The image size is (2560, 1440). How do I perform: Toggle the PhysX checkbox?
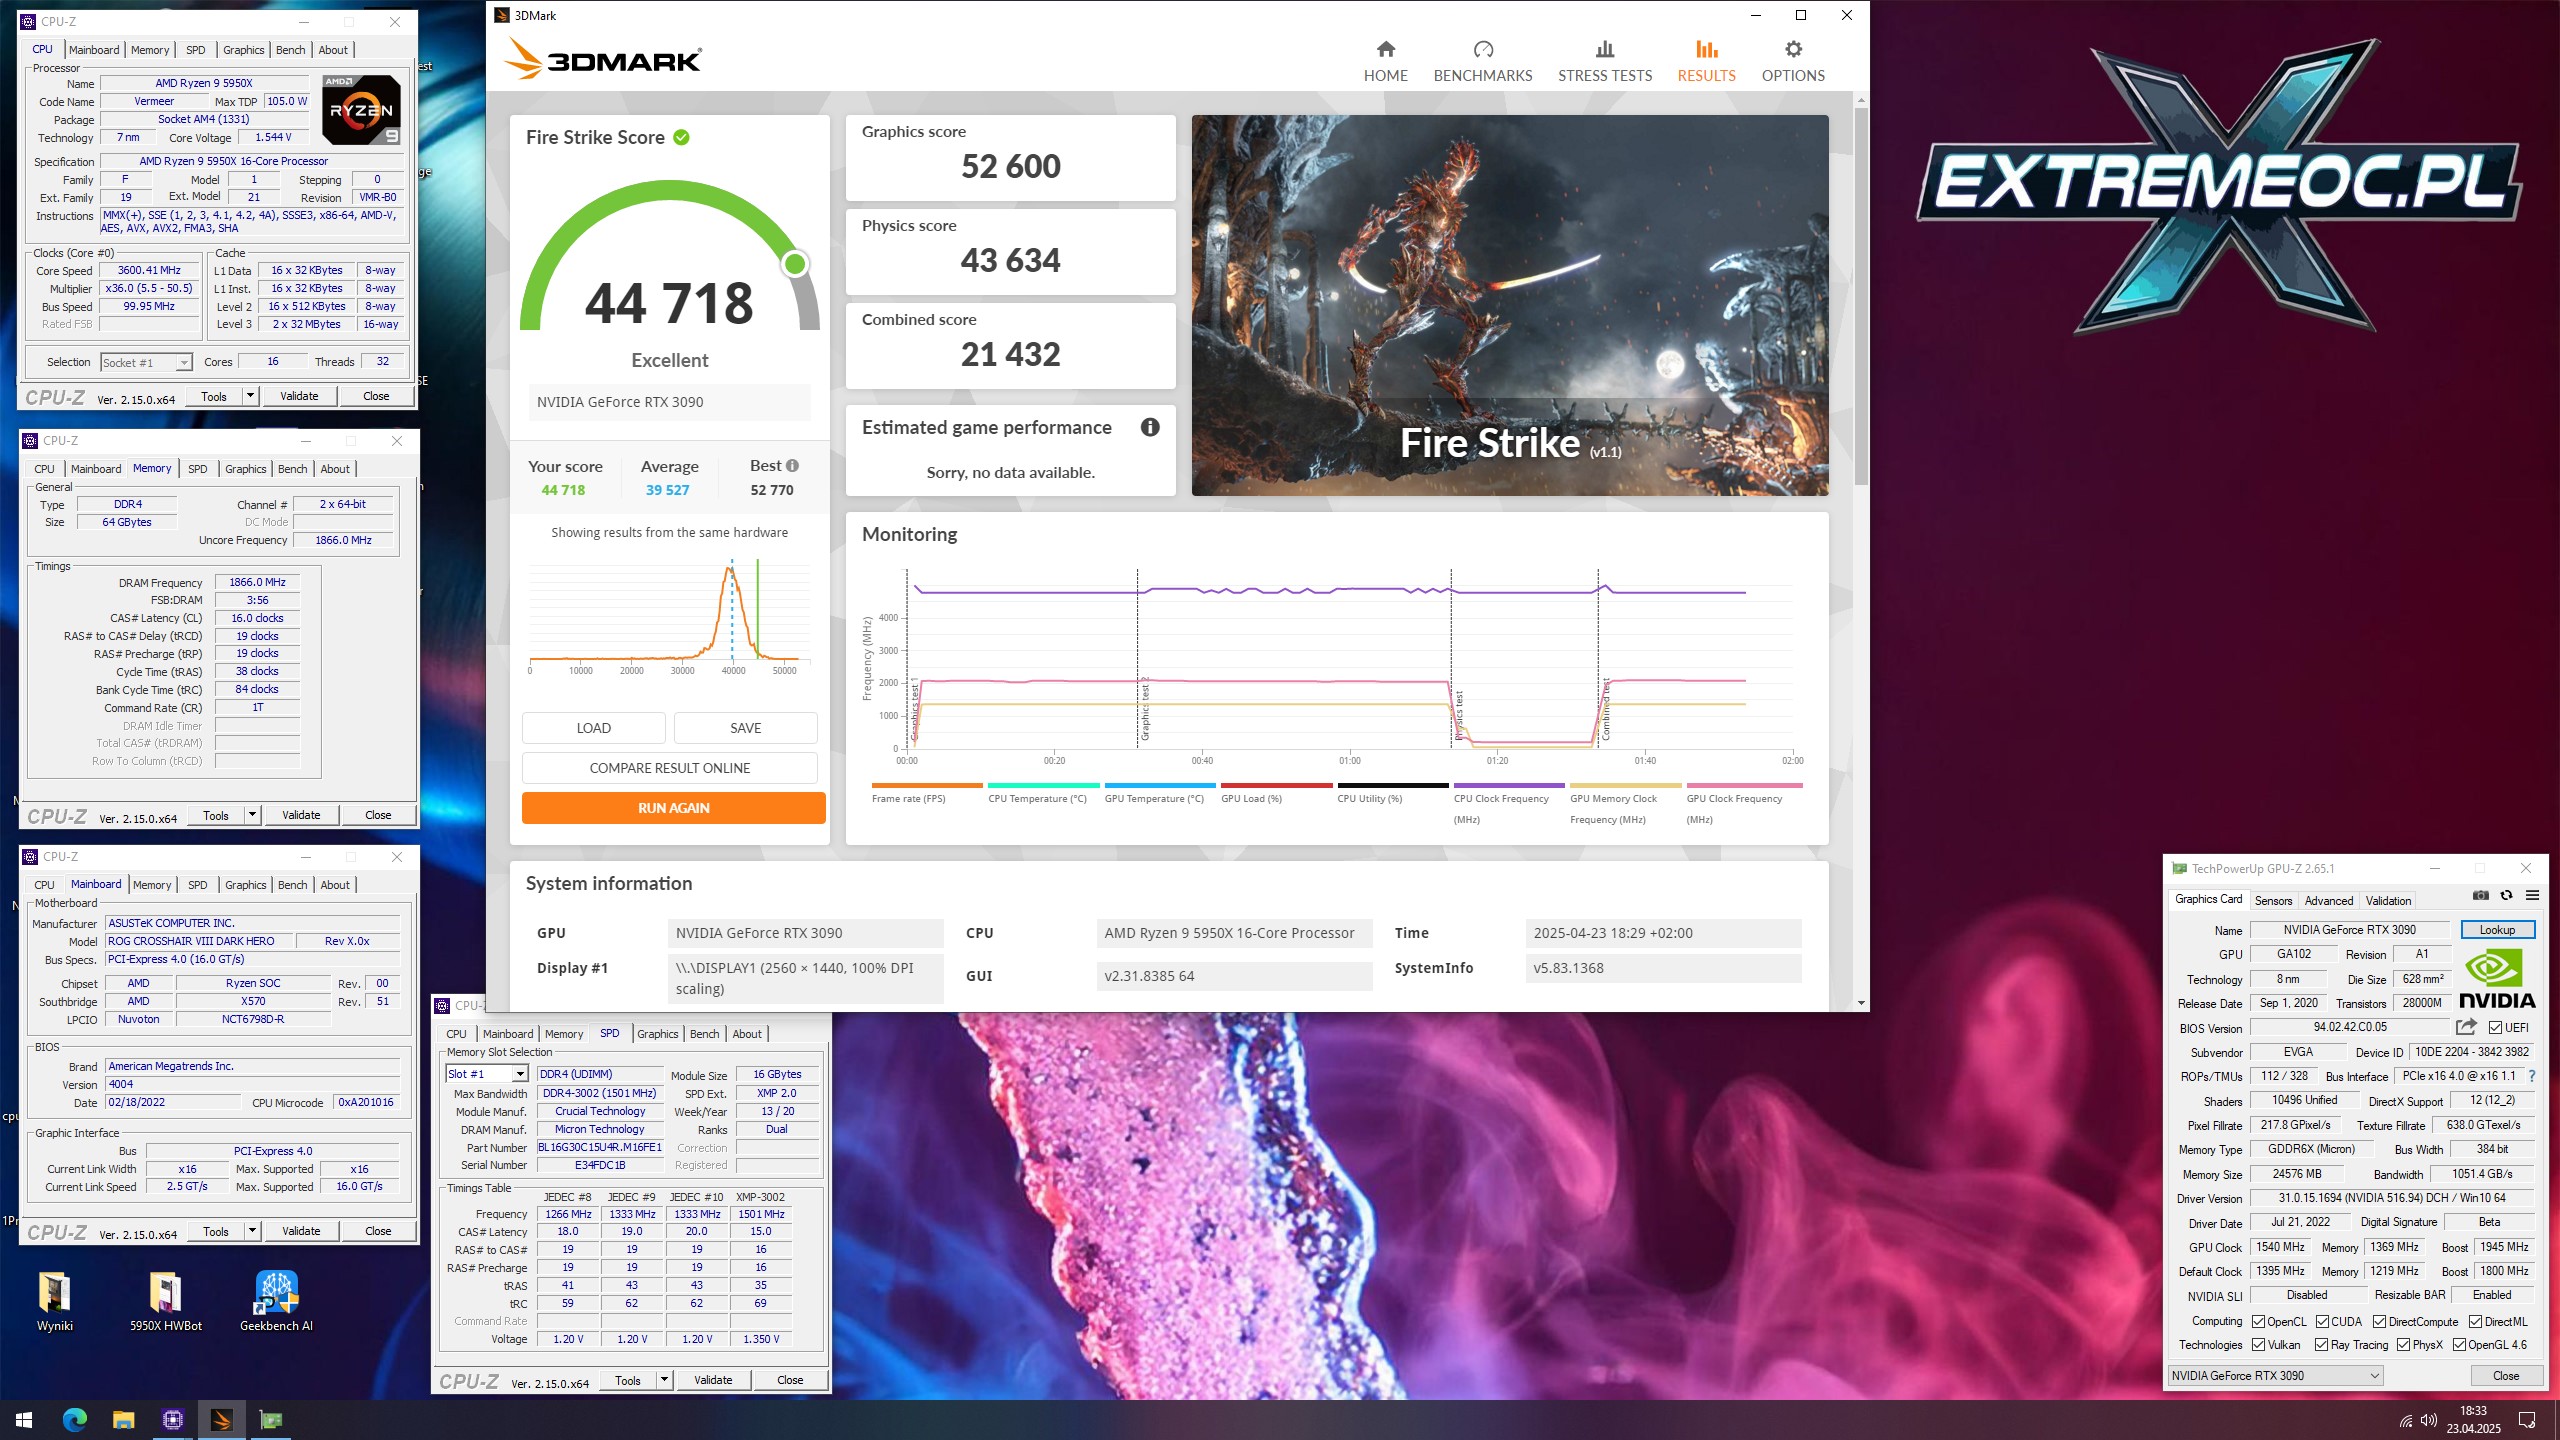click(2403, 1344)
